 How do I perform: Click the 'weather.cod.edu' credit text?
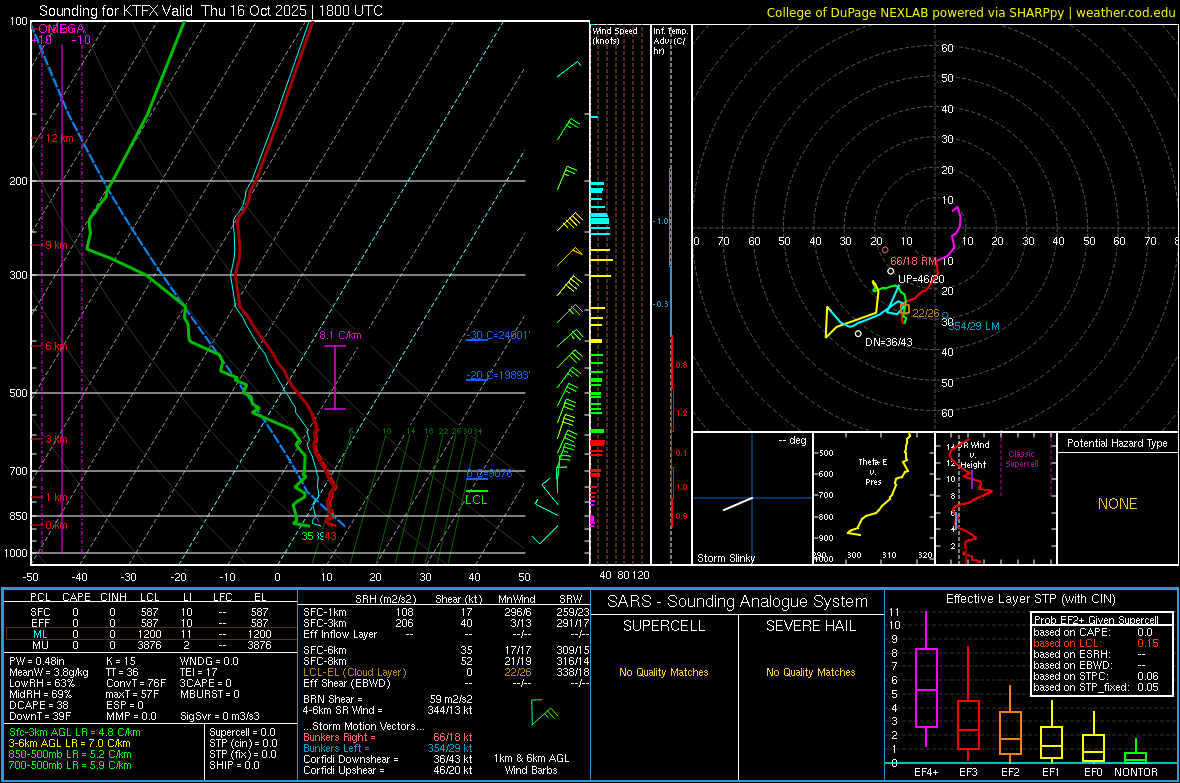click(1125, 13)
